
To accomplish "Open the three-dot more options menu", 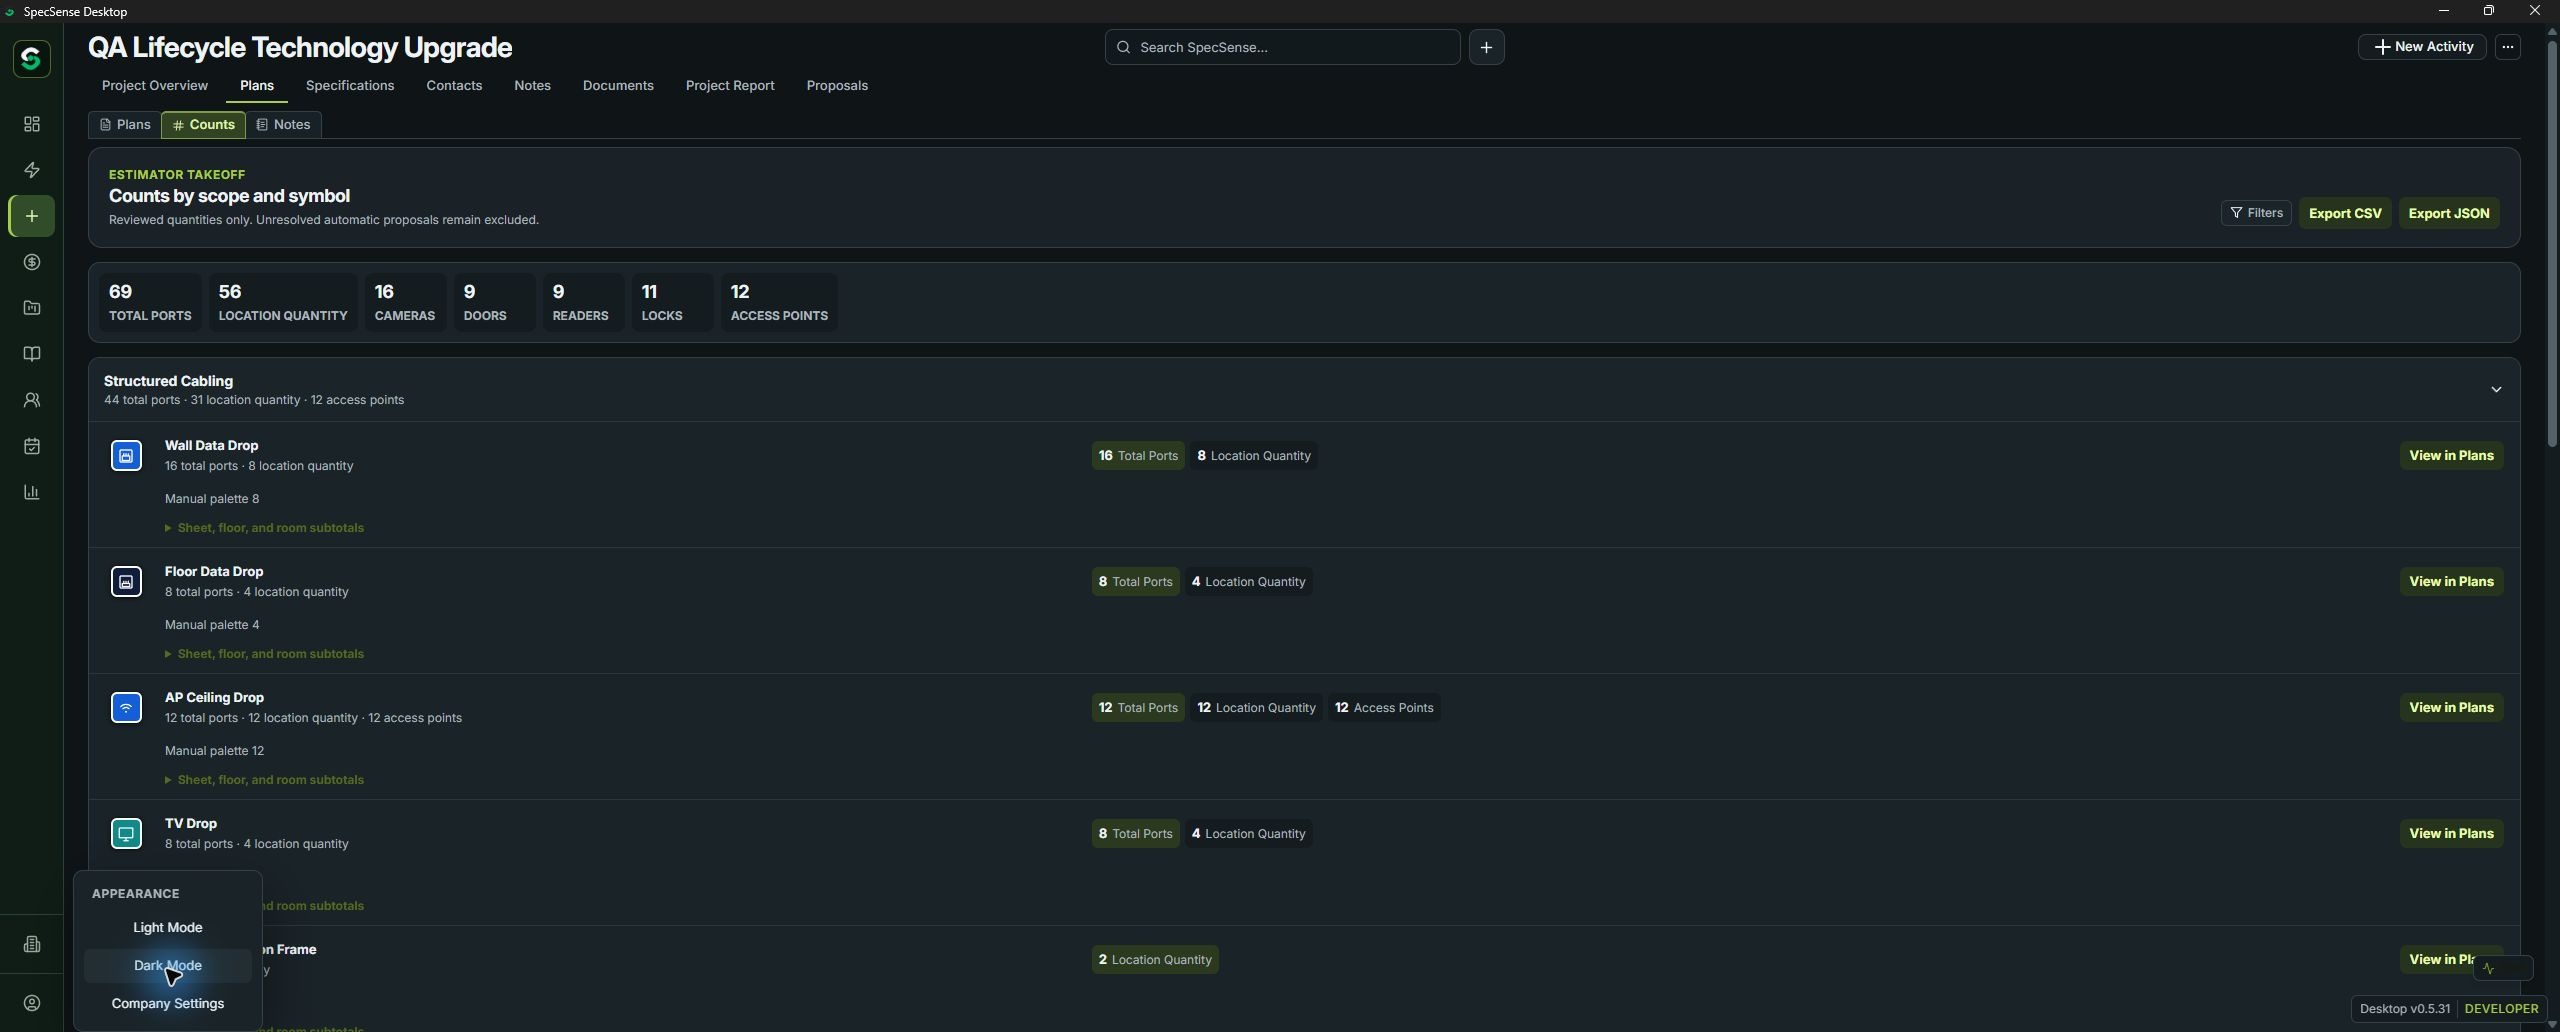I will [2507, 47].
